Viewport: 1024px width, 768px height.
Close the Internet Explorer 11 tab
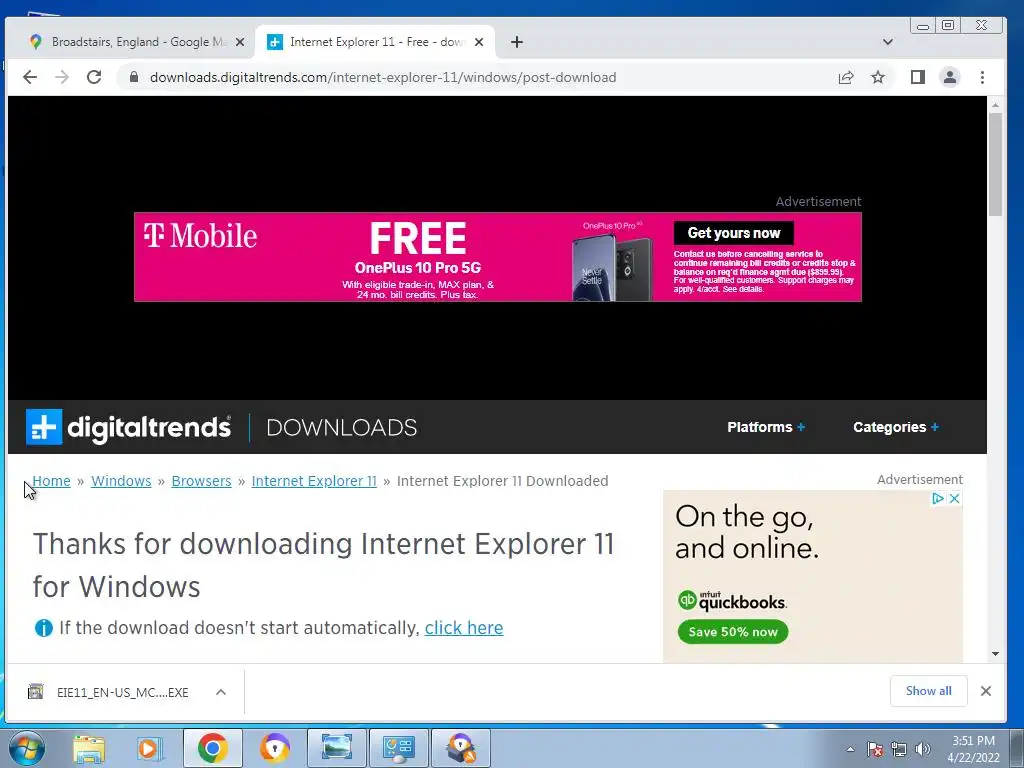(479, 42)
